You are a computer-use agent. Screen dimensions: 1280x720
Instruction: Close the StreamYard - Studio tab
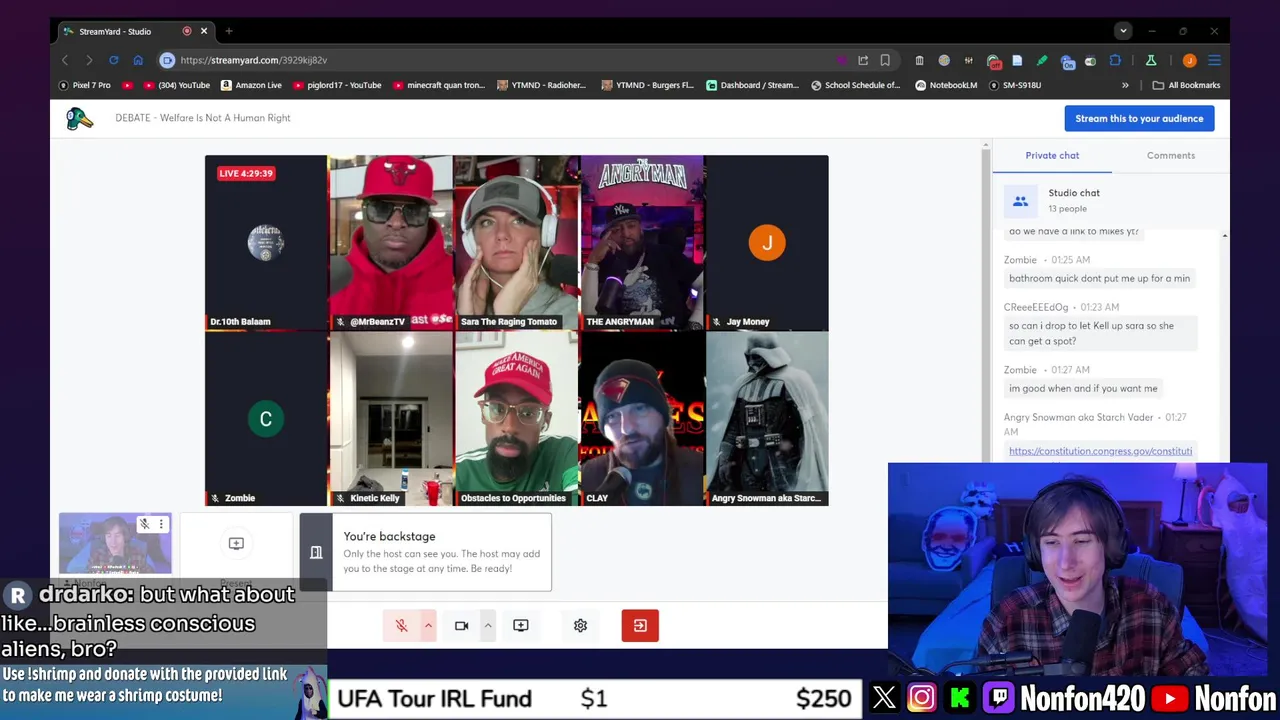204,31
